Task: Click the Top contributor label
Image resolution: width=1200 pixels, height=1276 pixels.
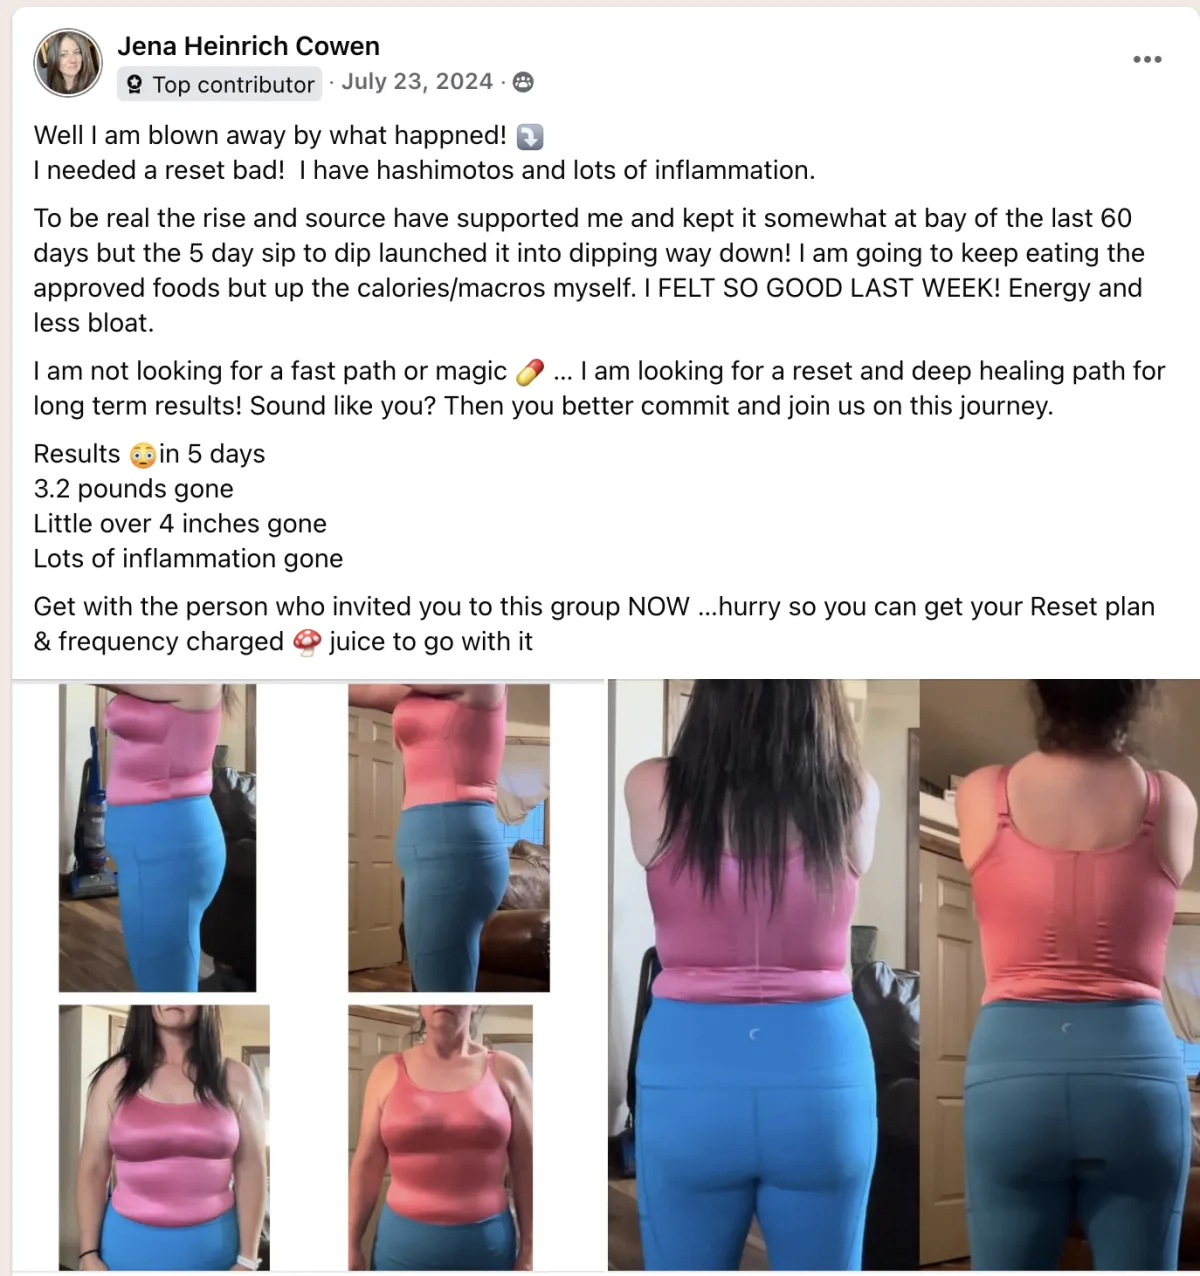Action: (233, 85)
